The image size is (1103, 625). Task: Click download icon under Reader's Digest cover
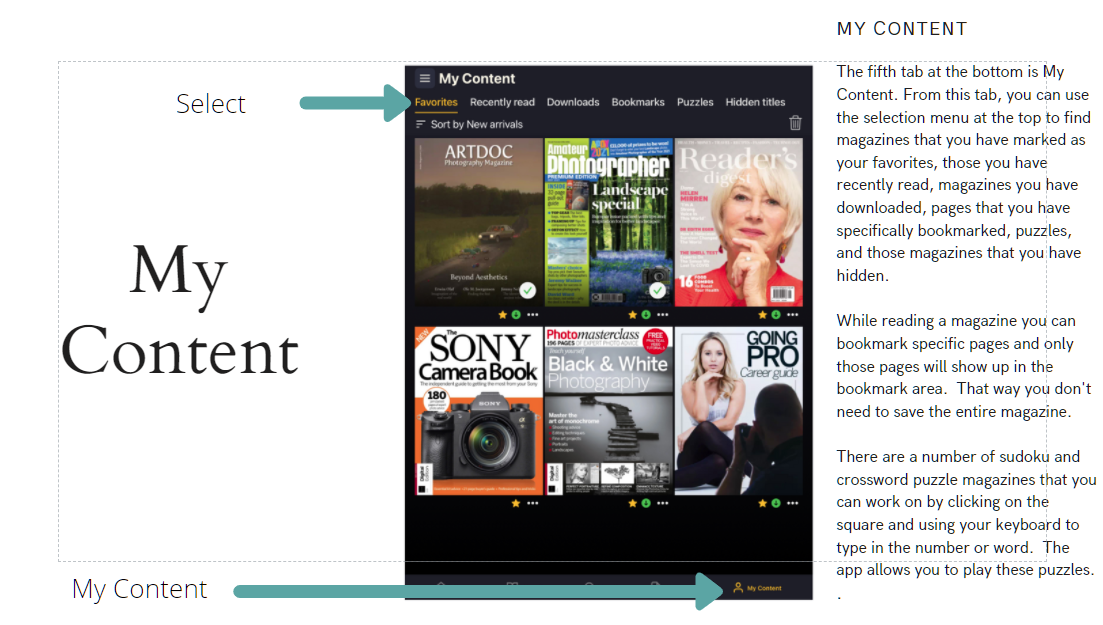(x=776, y=315)
